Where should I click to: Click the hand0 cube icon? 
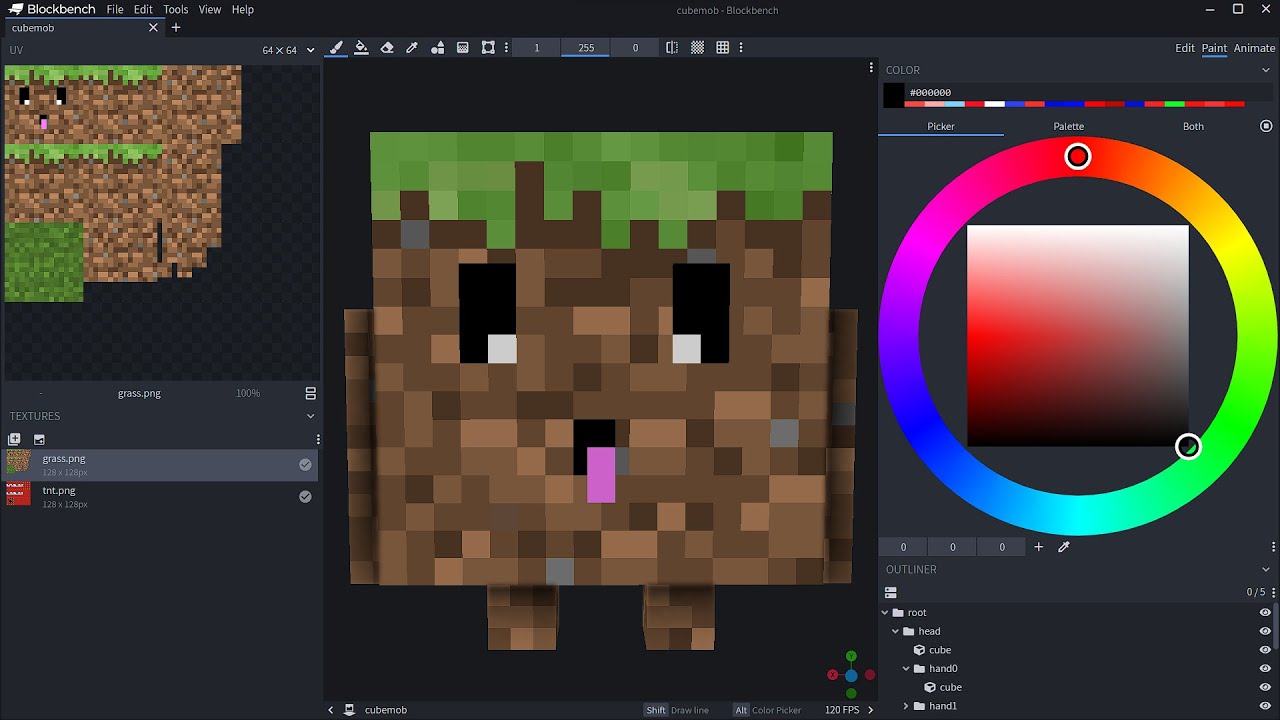[x=930, y=687]
